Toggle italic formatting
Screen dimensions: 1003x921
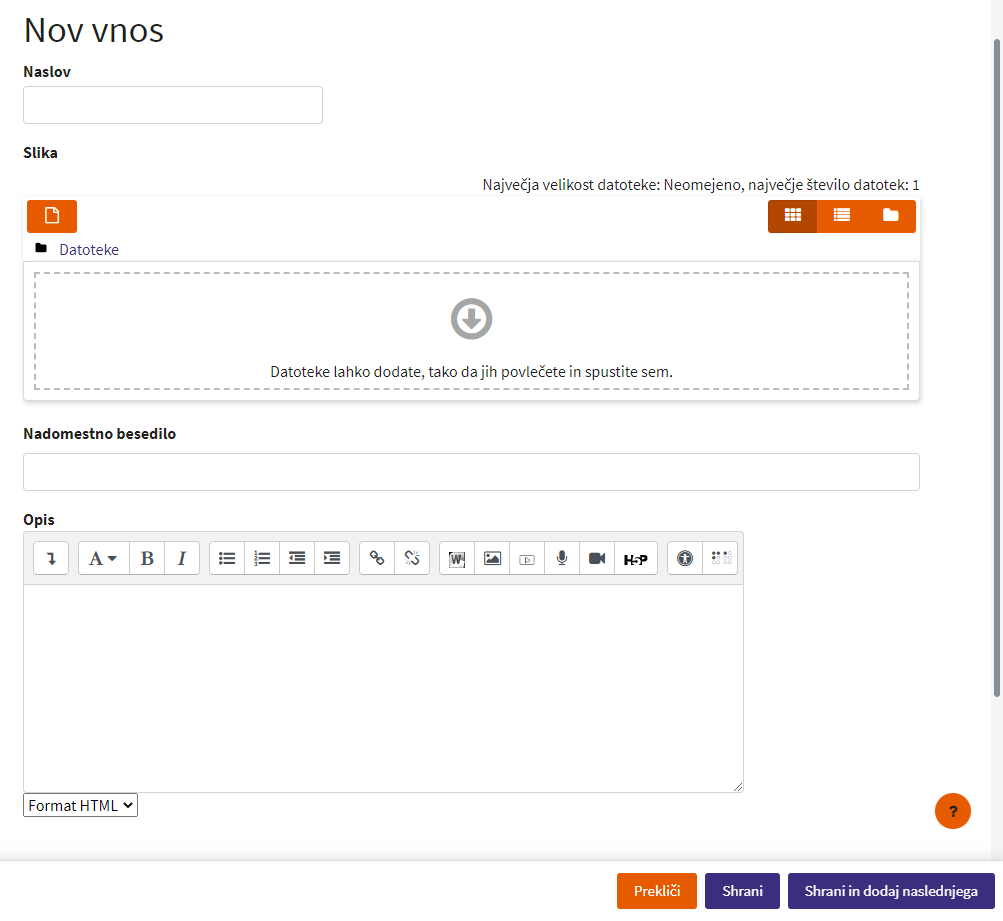click(x=182, y=559)
